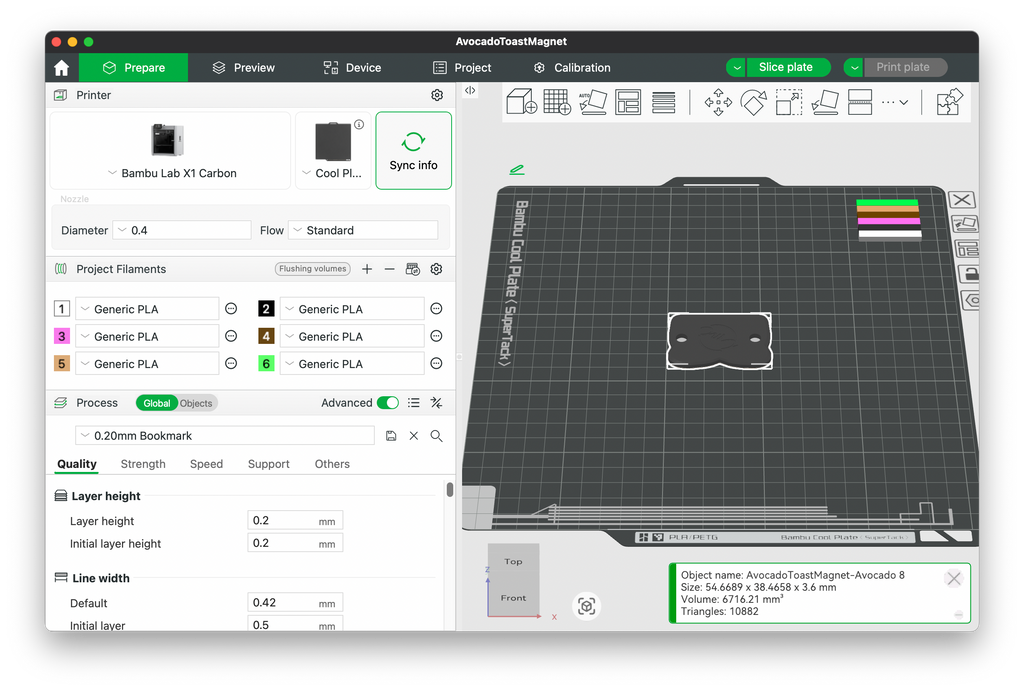The width and height of the screenshot is (1024, 691).
Task: Open the nozzle Diameter 0.4 dropdown
Action: click(182, 230)
